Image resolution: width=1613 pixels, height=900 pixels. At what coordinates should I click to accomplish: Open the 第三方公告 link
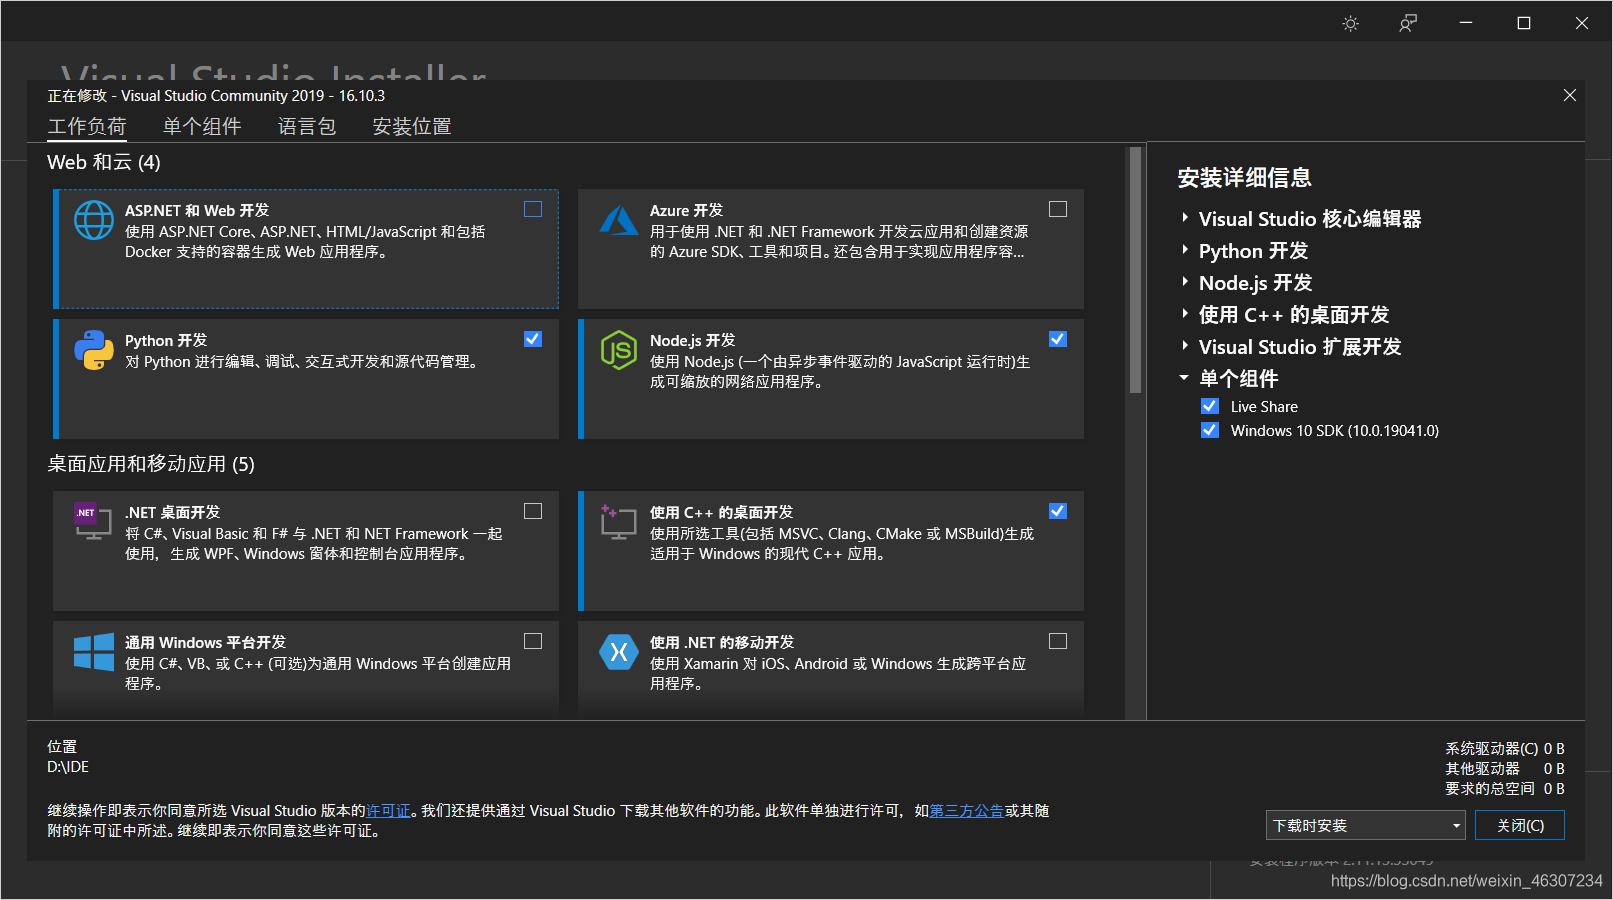[x=967, y=811]
